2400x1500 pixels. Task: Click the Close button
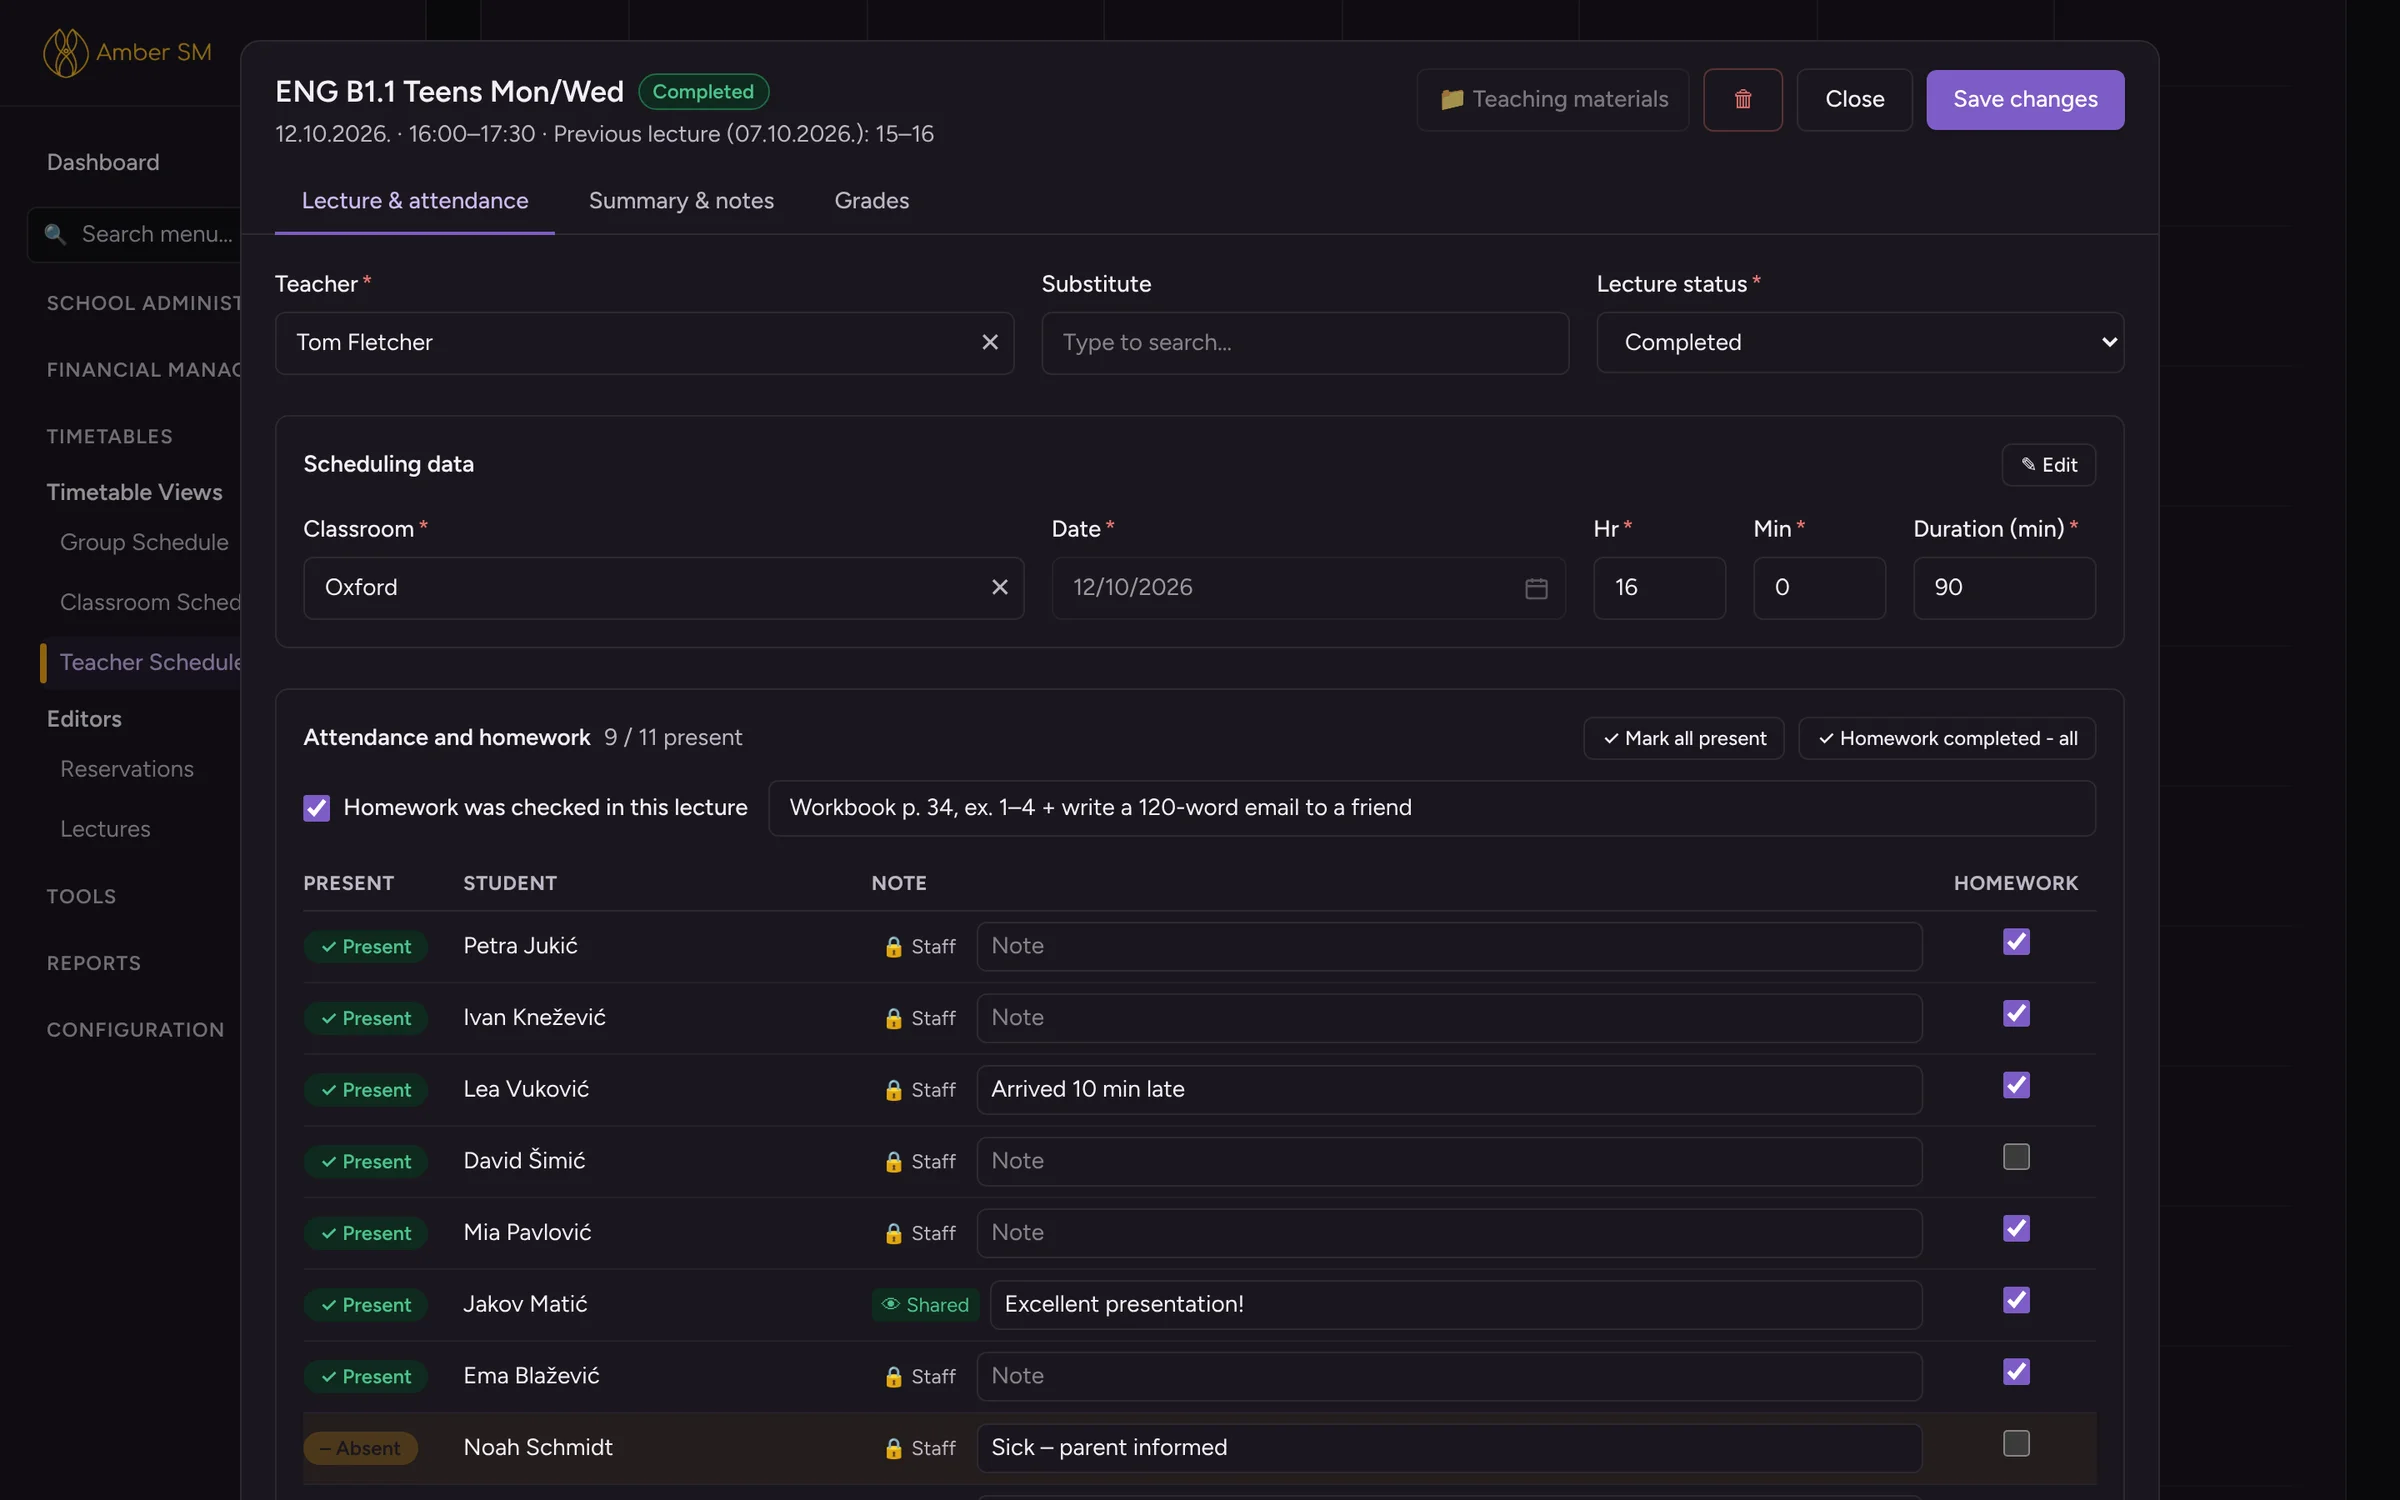pyautogui.click(x=1854, y=99)
